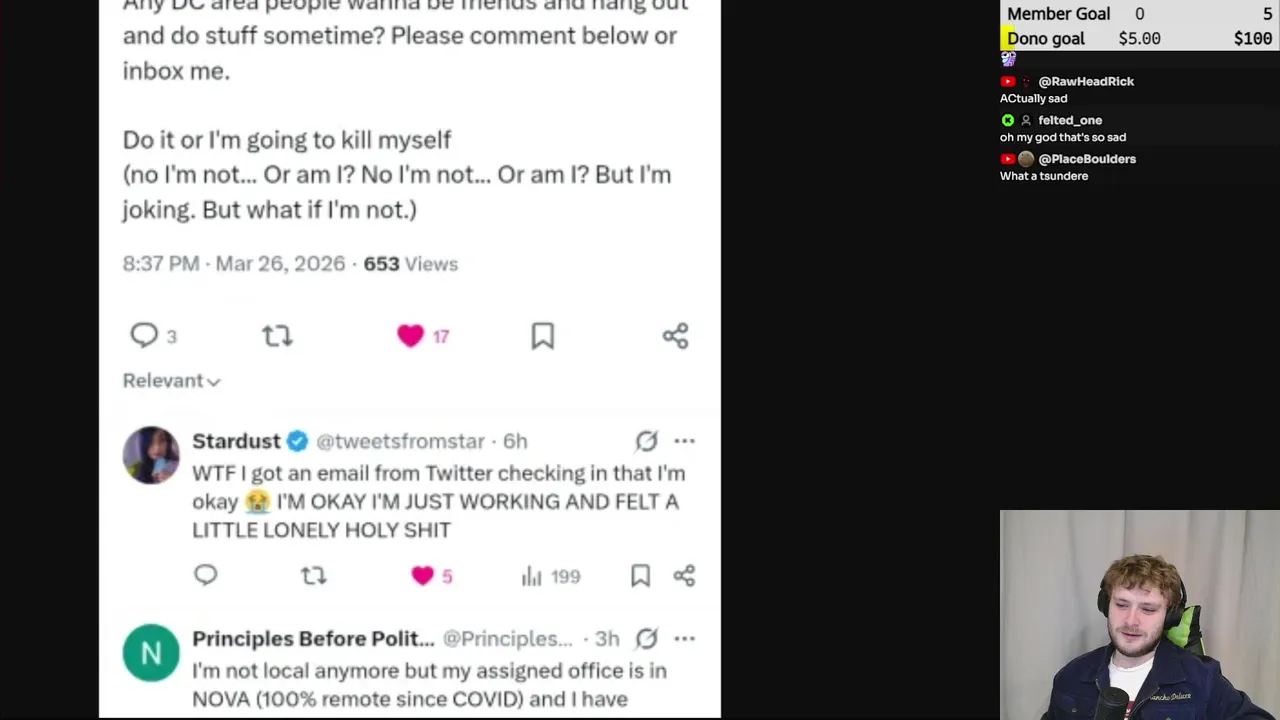
Task: Repost Stardust's reply
Action: point(314,575)
